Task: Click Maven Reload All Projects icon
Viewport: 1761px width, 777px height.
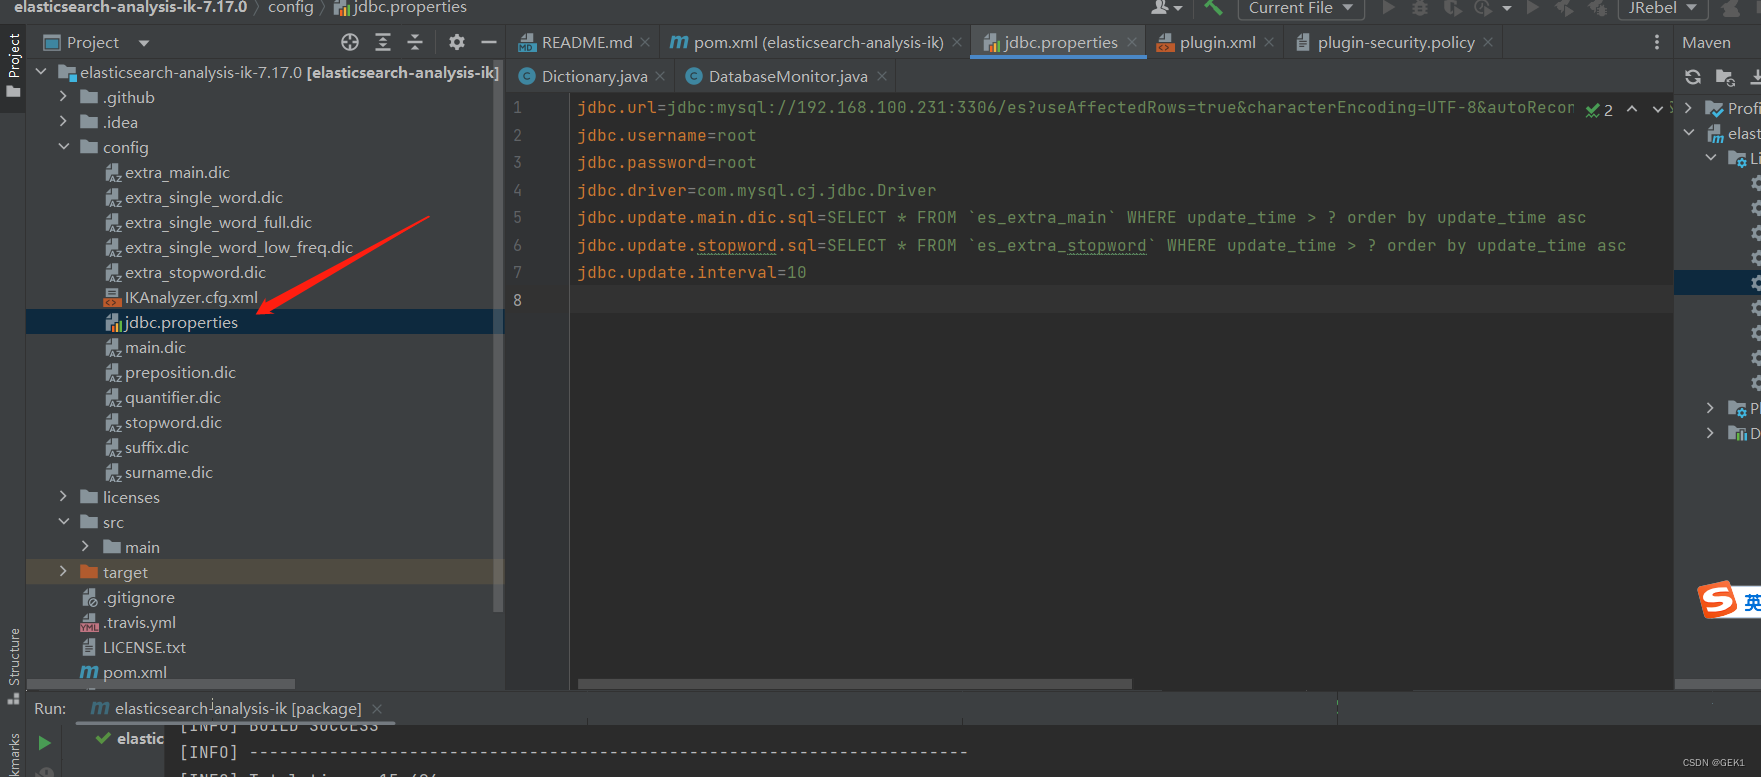Action: [1692, 77]
